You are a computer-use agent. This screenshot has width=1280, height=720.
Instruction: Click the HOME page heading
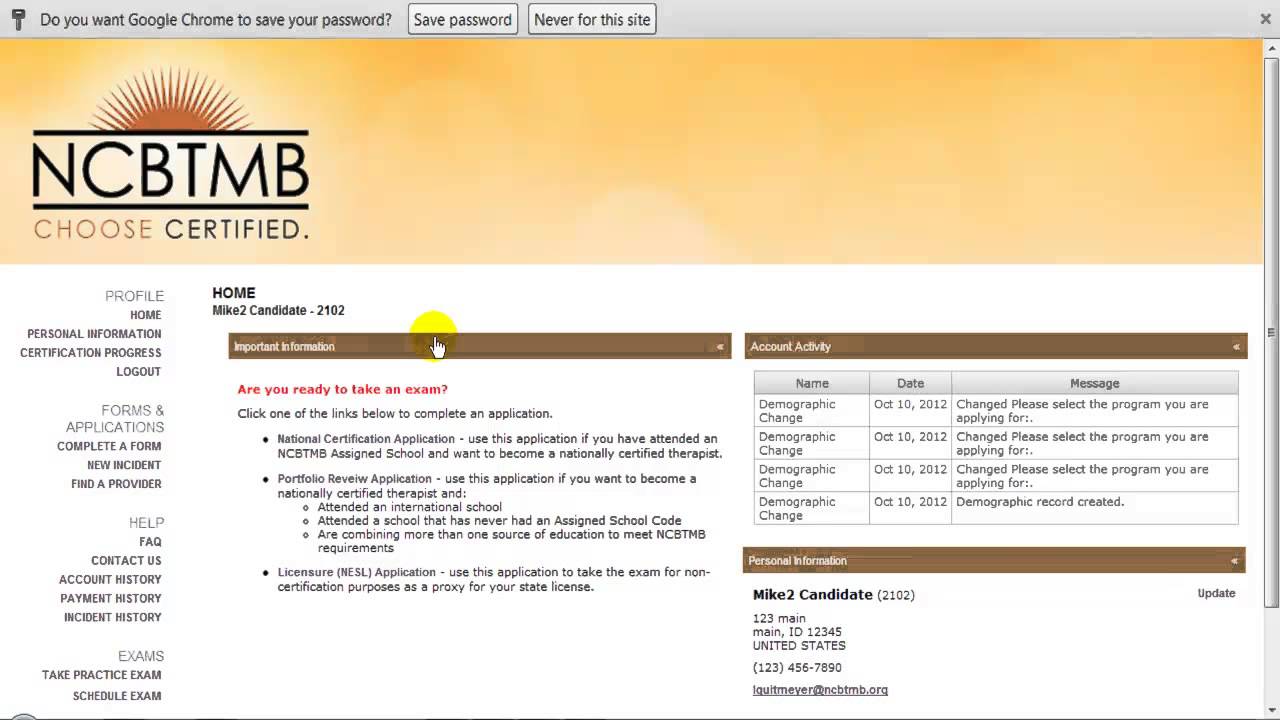click(x=233, y=293)
